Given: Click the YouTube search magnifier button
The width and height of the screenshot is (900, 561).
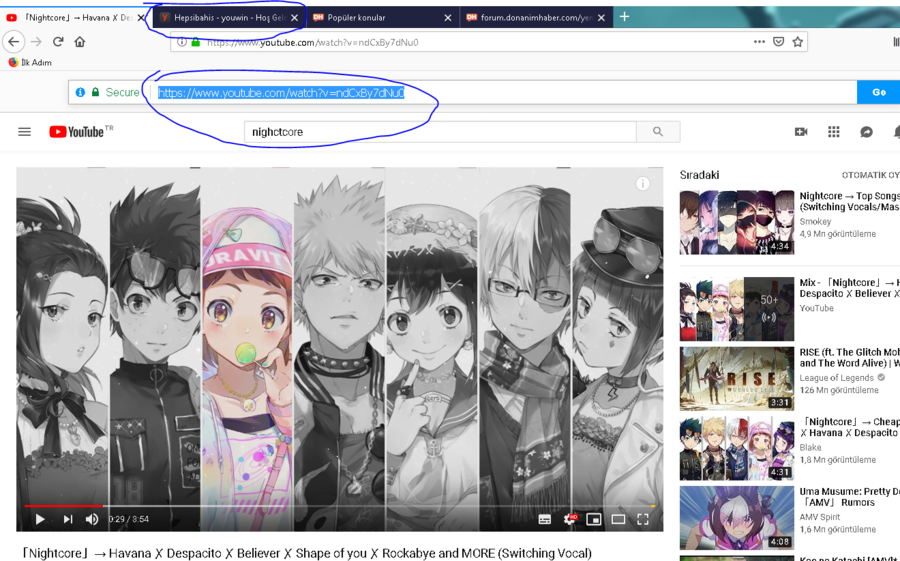Looking at the screenshot, I should point(658,132).
